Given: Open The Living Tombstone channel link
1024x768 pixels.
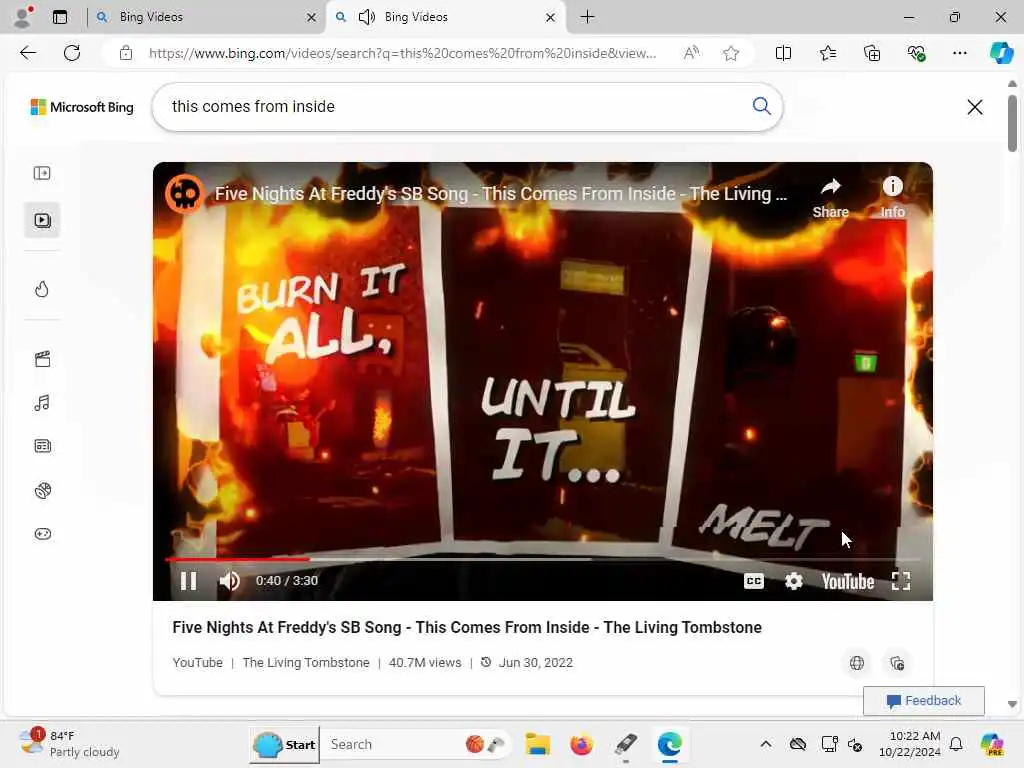Looking at the screenshot, I should pos(306,662).
